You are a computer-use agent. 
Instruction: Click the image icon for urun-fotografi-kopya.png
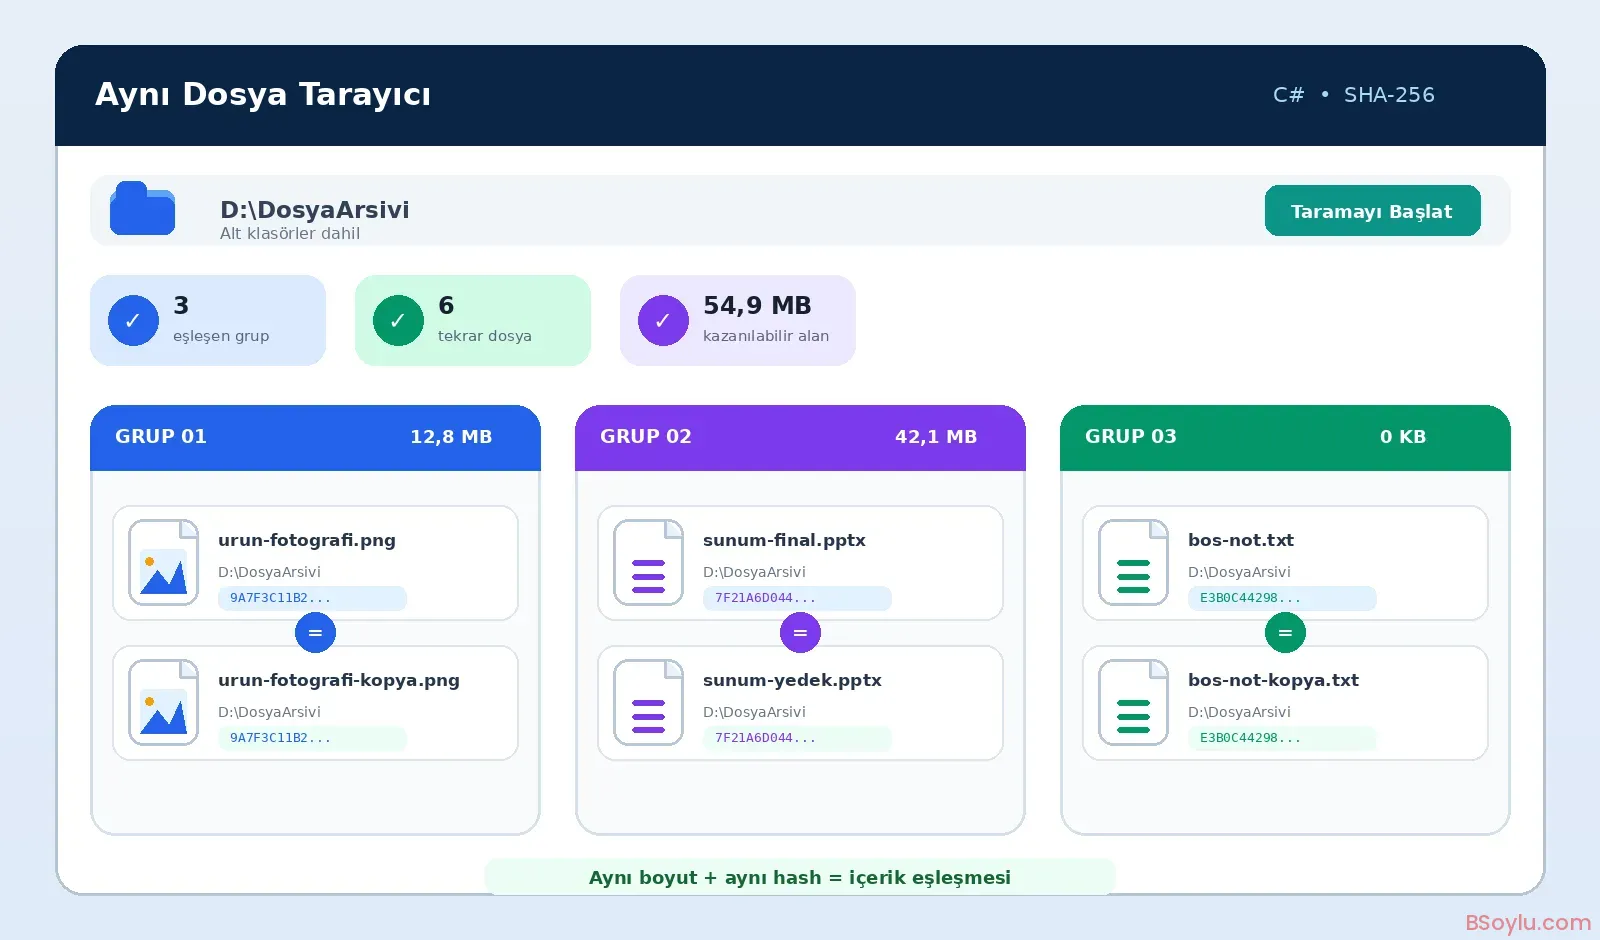click(x=163, y=702)
